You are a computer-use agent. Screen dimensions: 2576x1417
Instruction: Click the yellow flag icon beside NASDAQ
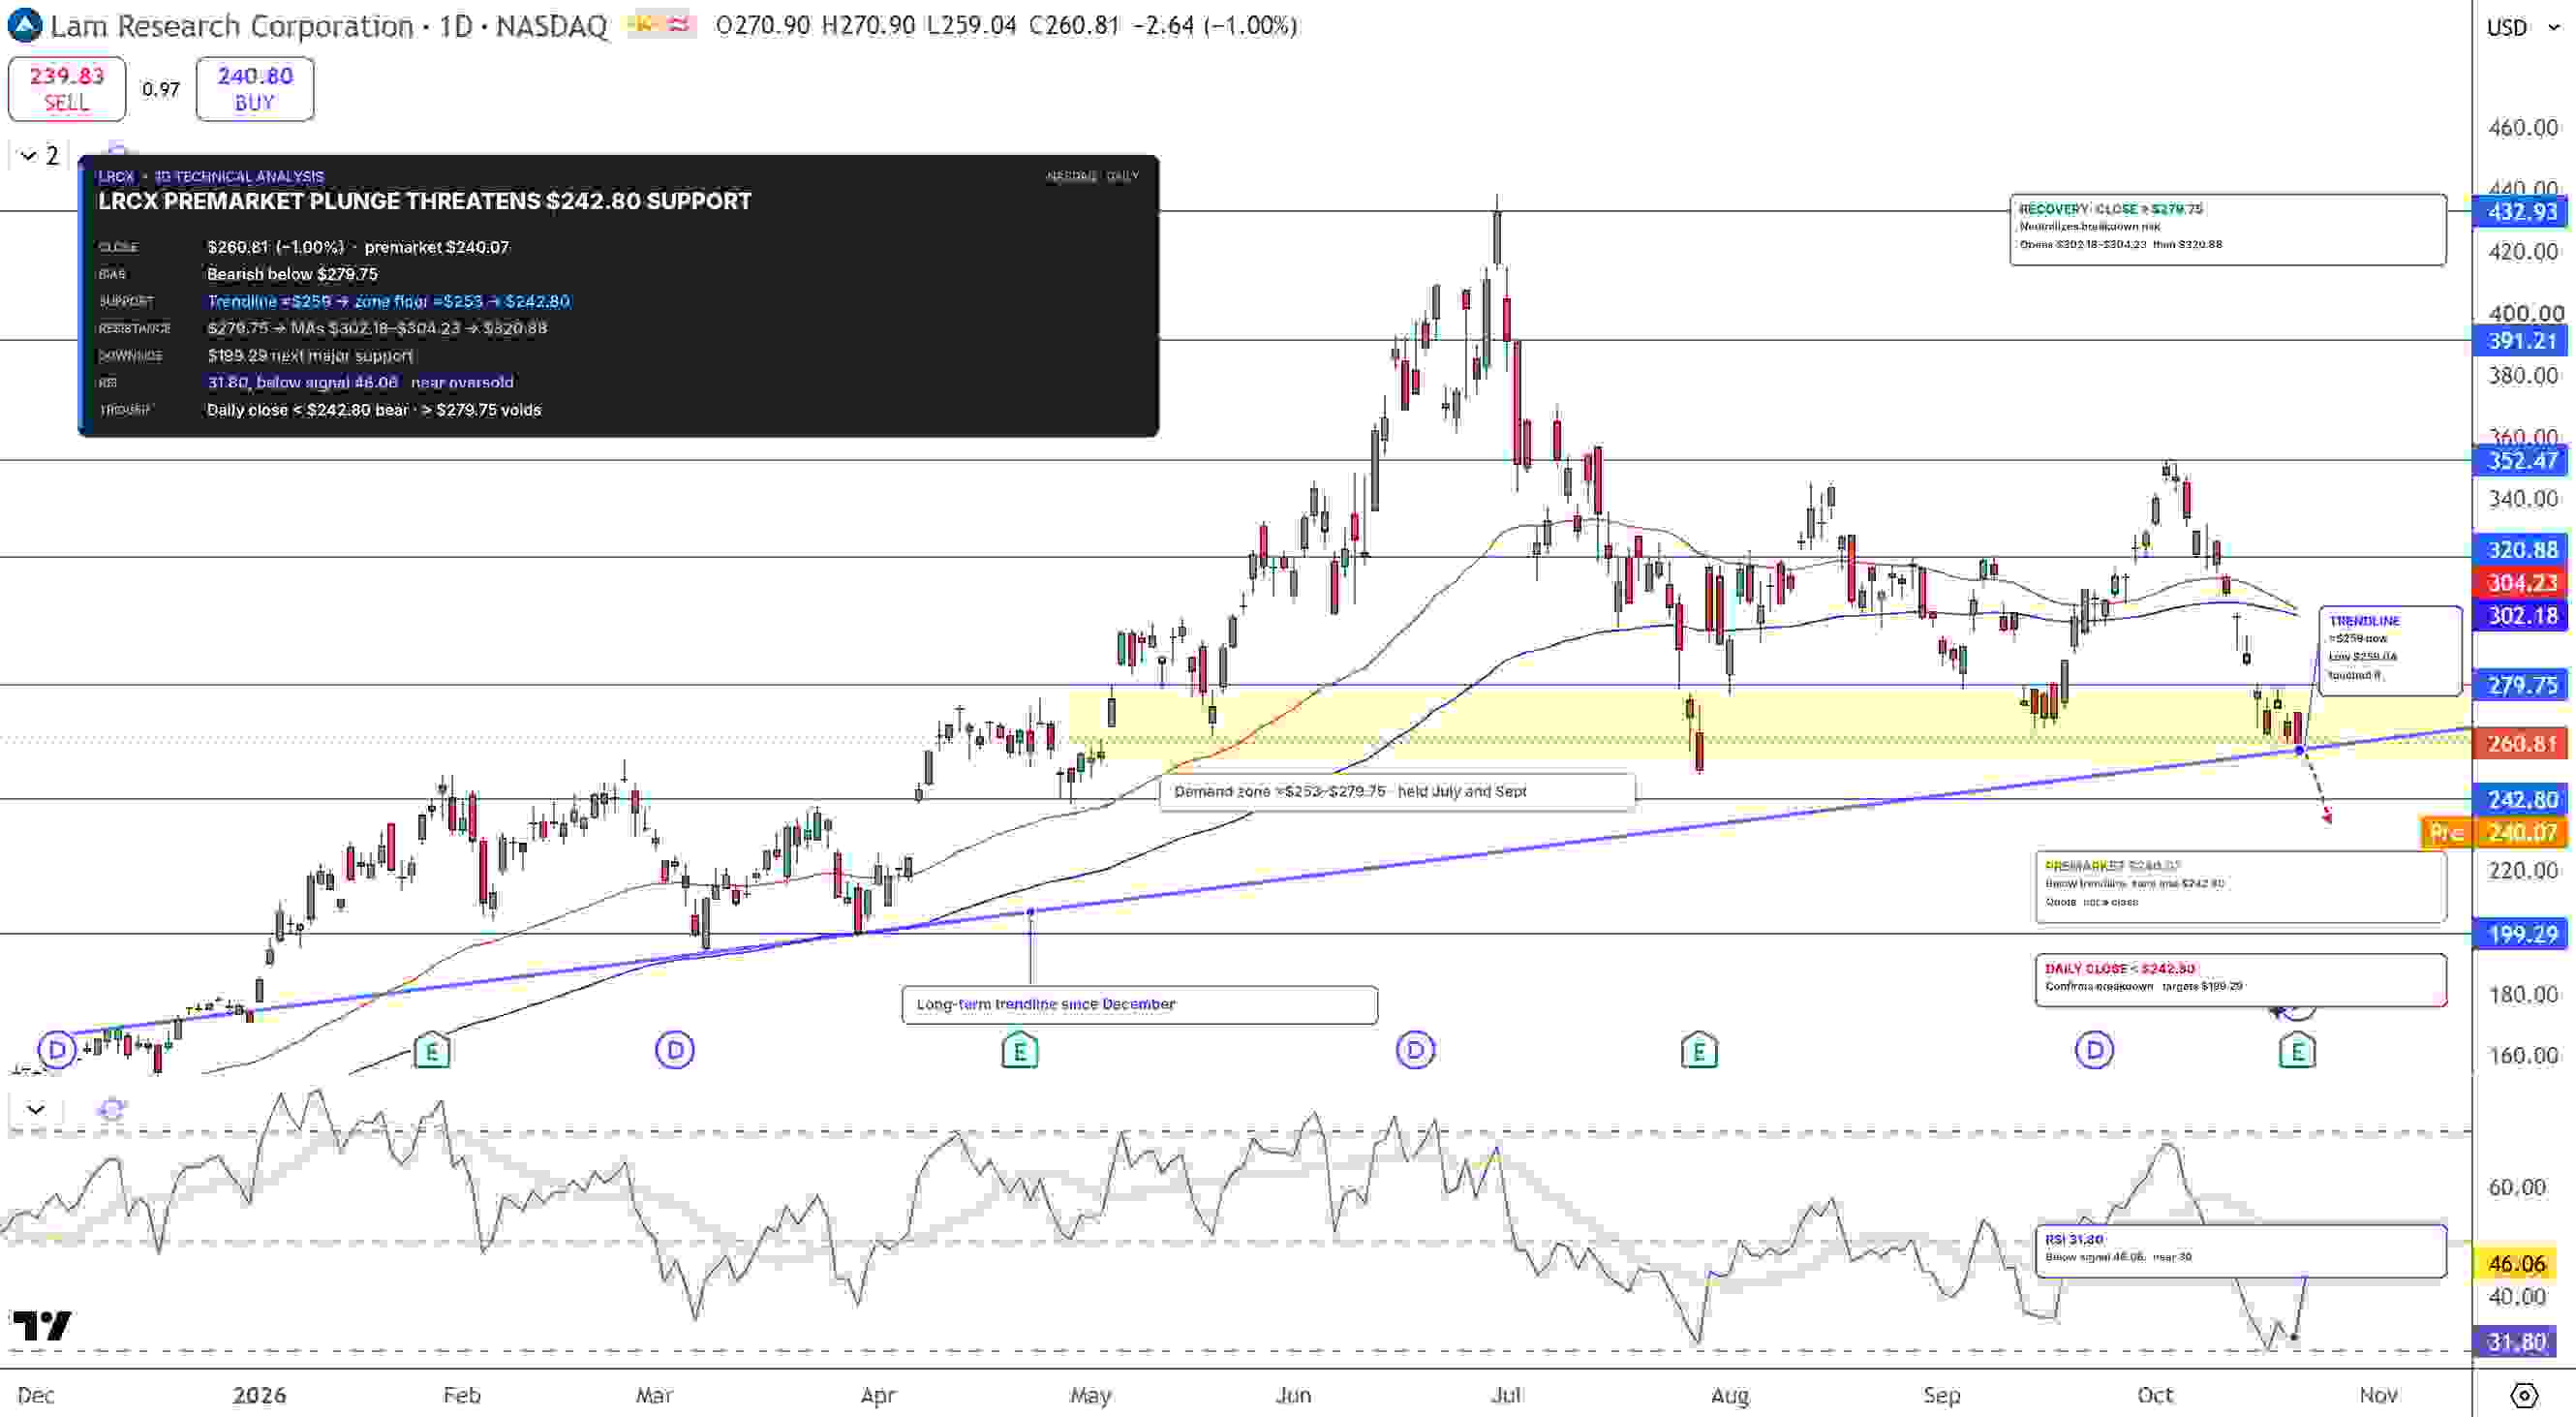click(x=641, y=25)
